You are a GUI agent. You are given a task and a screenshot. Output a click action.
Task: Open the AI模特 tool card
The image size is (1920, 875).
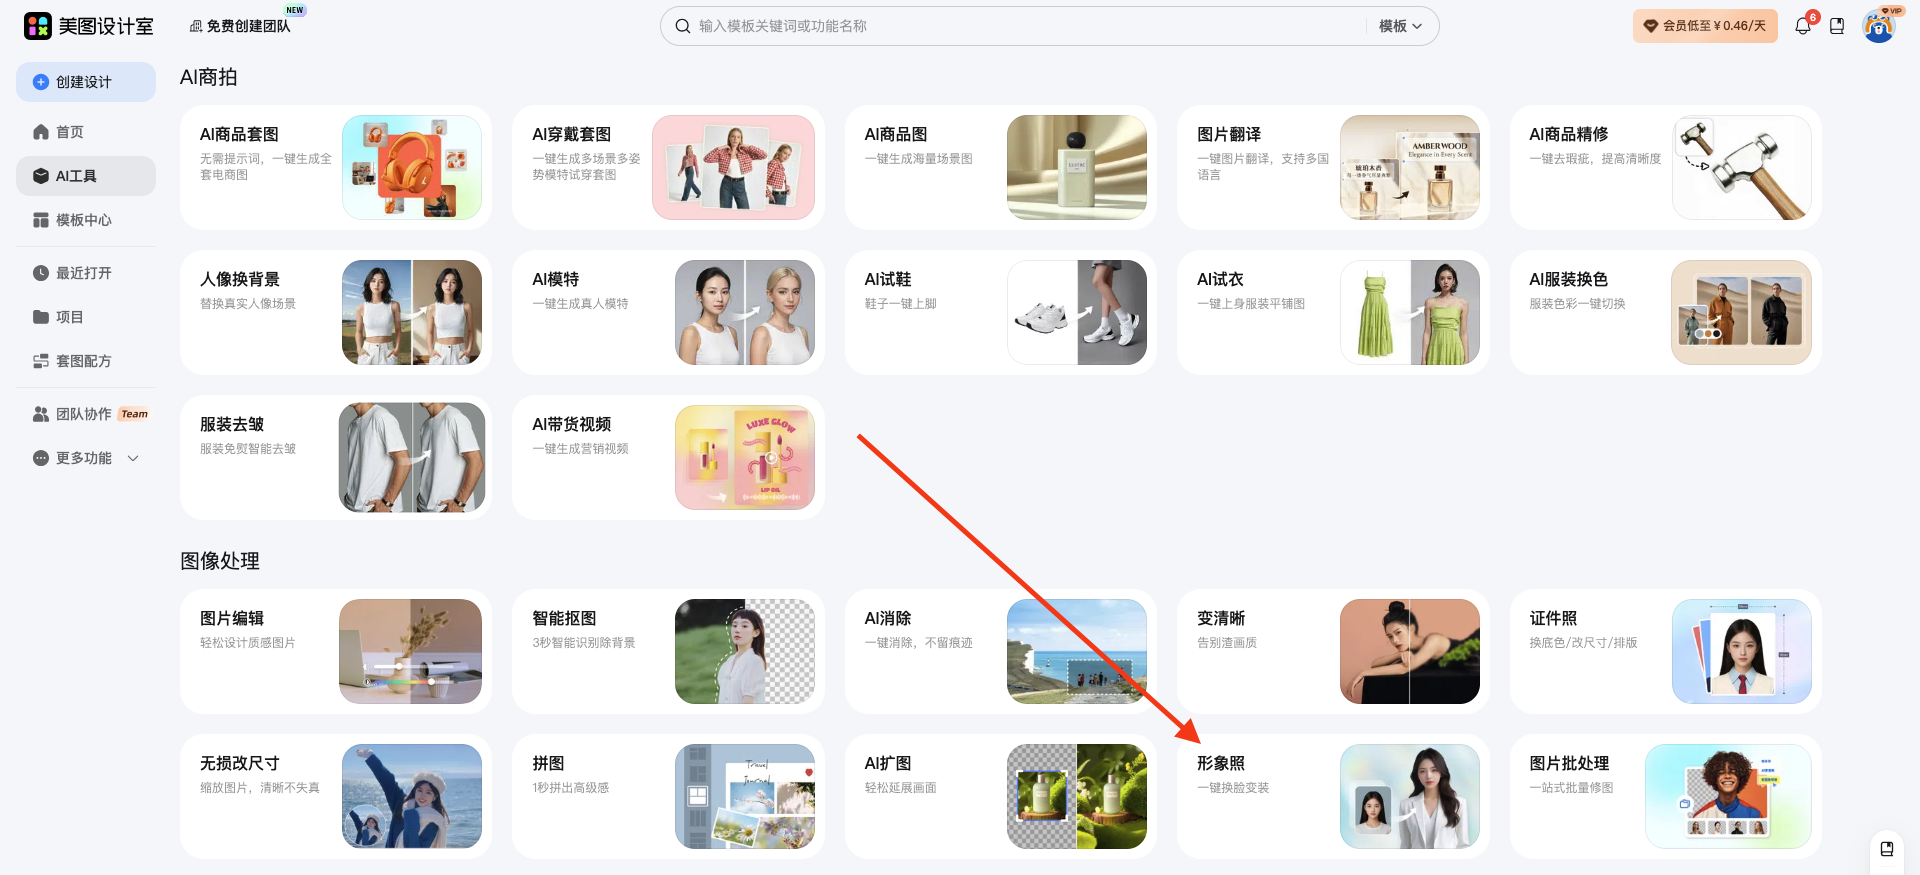tap(668, 312)
